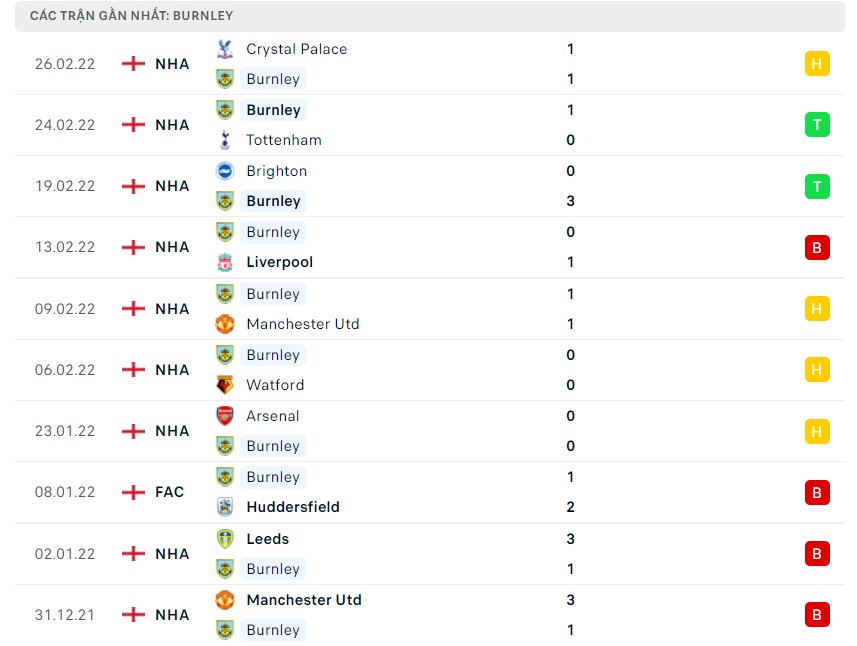Select the Tottenham club badge

click(225, 140)
